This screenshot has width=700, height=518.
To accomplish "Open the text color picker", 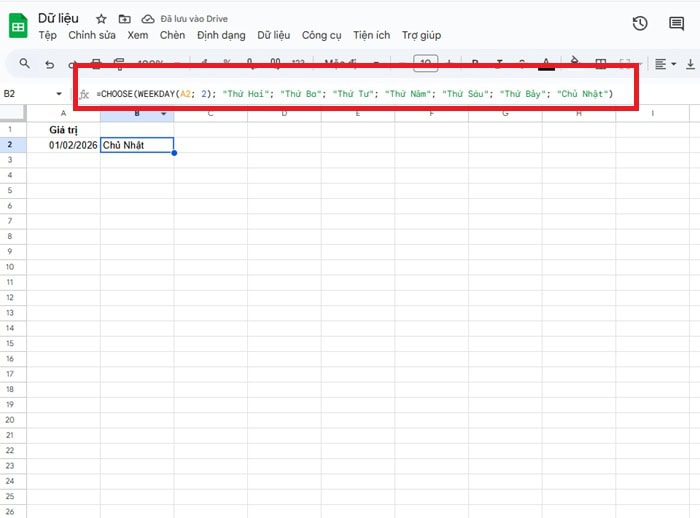I will [546, 64].
